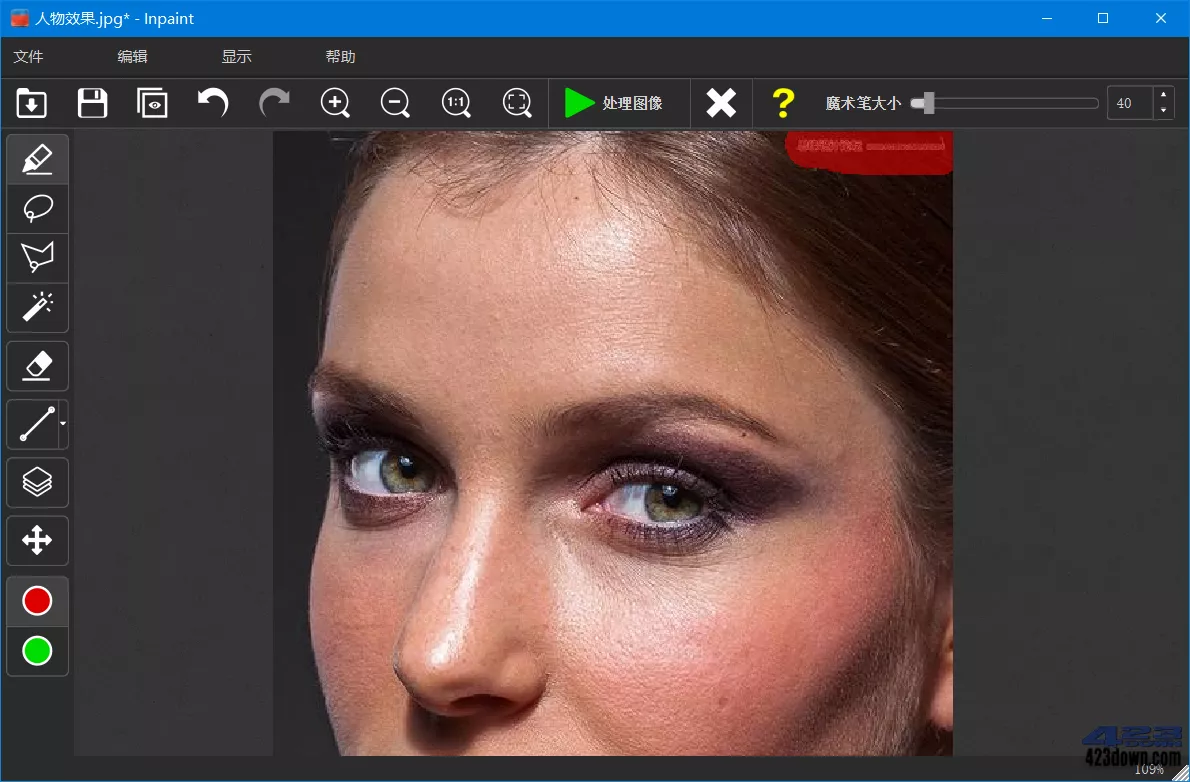Undo the last edit with the undo arrow

coord(213,103)
